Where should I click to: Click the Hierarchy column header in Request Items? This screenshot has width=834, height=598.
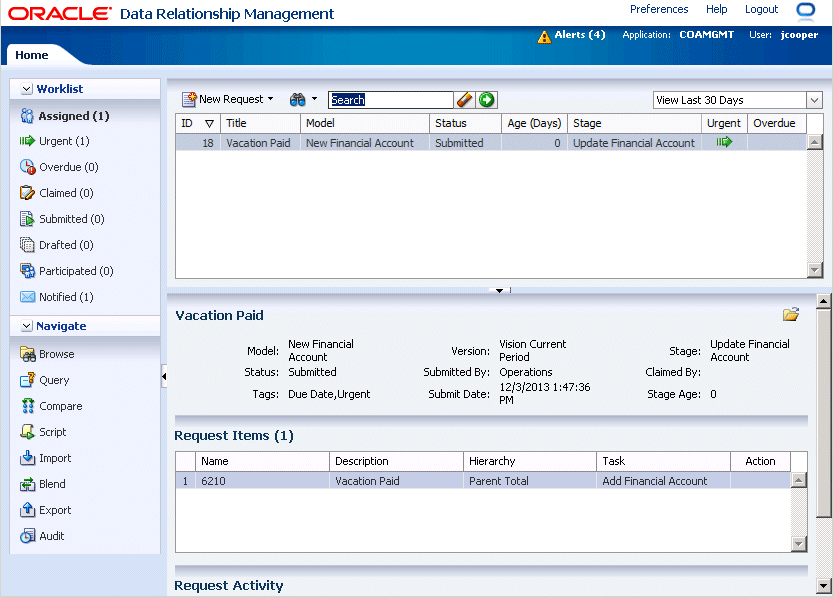[x=529, y=461]
